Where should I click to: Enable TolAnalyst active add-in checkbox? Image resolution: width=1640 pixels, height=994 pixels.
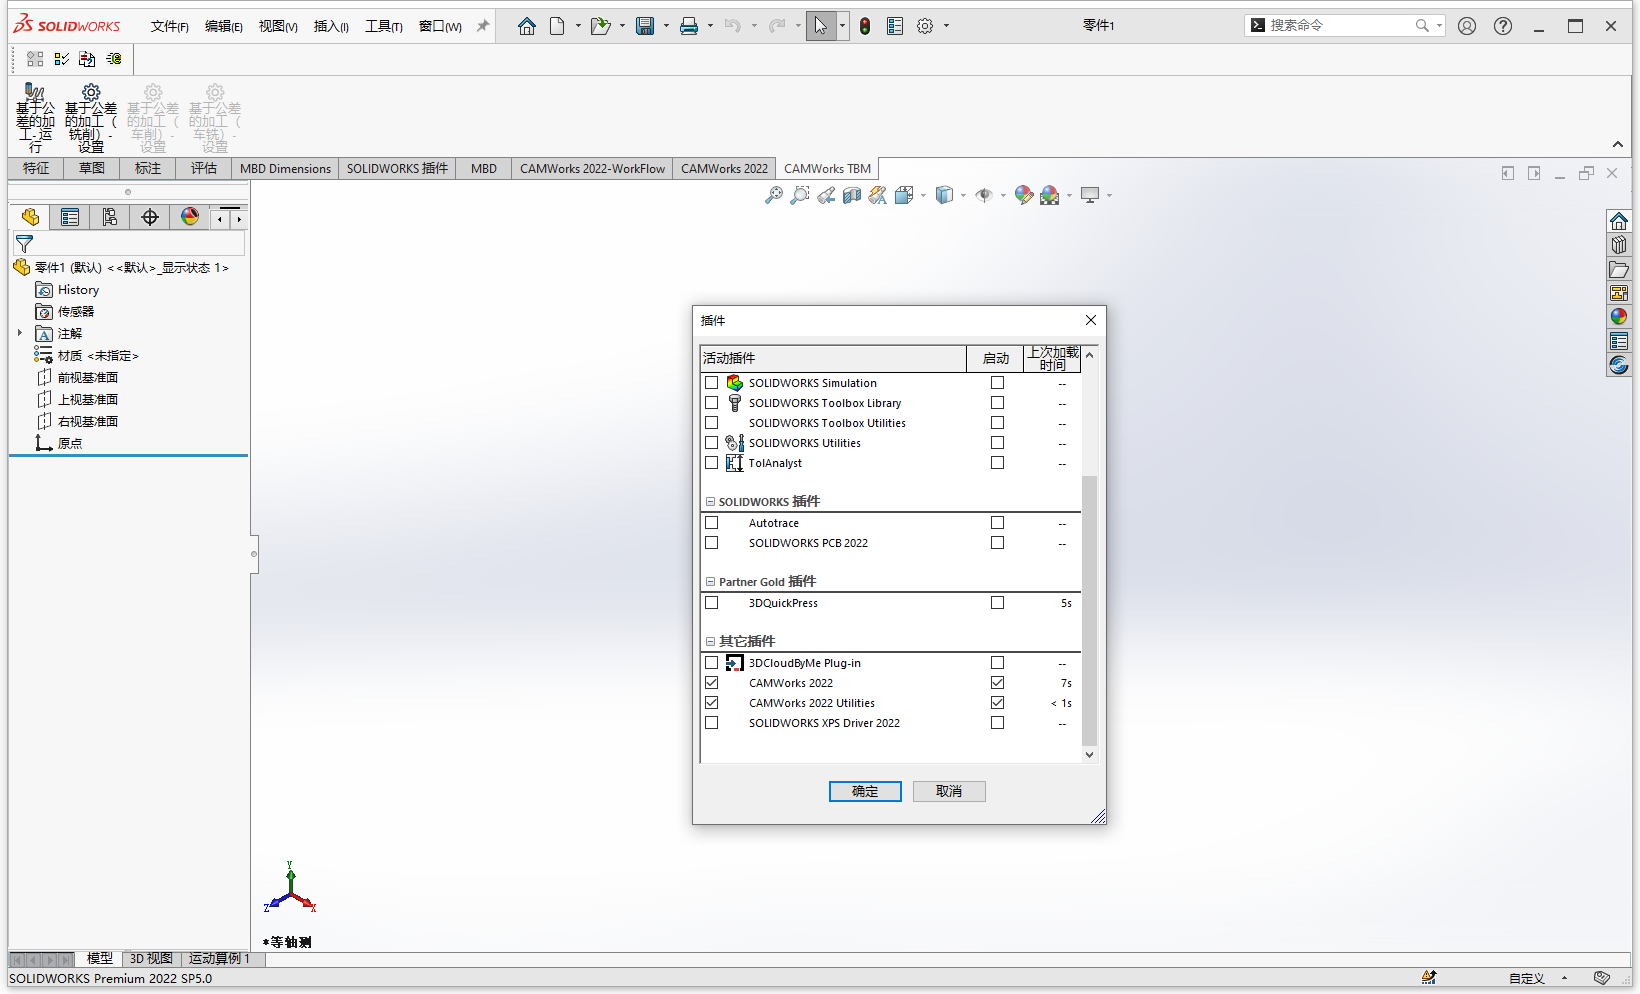pyautogui.click(x=711, y=463)
